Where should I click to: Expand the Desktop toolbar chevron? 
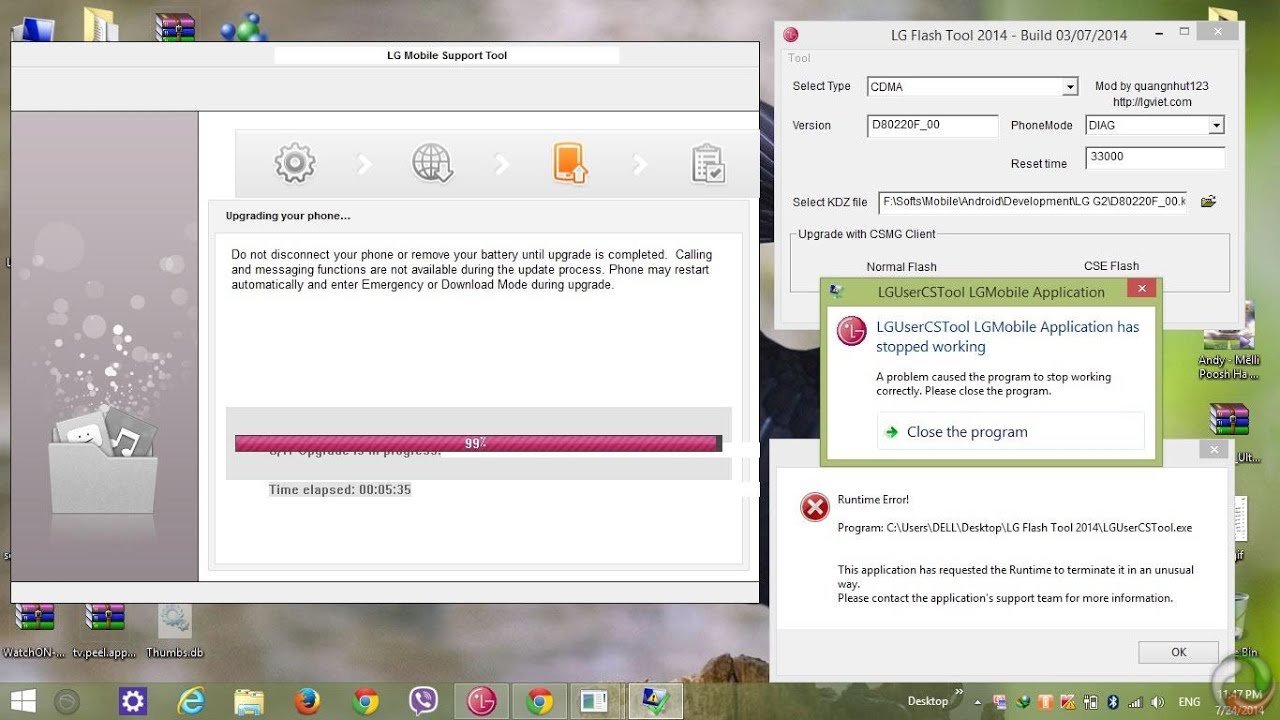pos(960,691)
